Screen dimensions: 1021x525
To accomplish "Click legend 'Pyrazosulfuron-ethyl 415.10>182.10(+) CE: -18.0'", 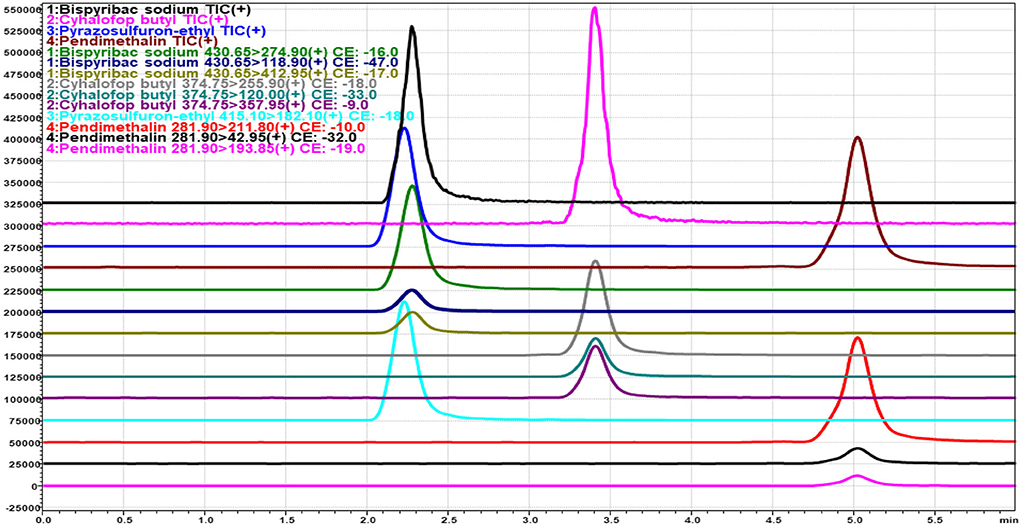I will (x=231, y=115).
